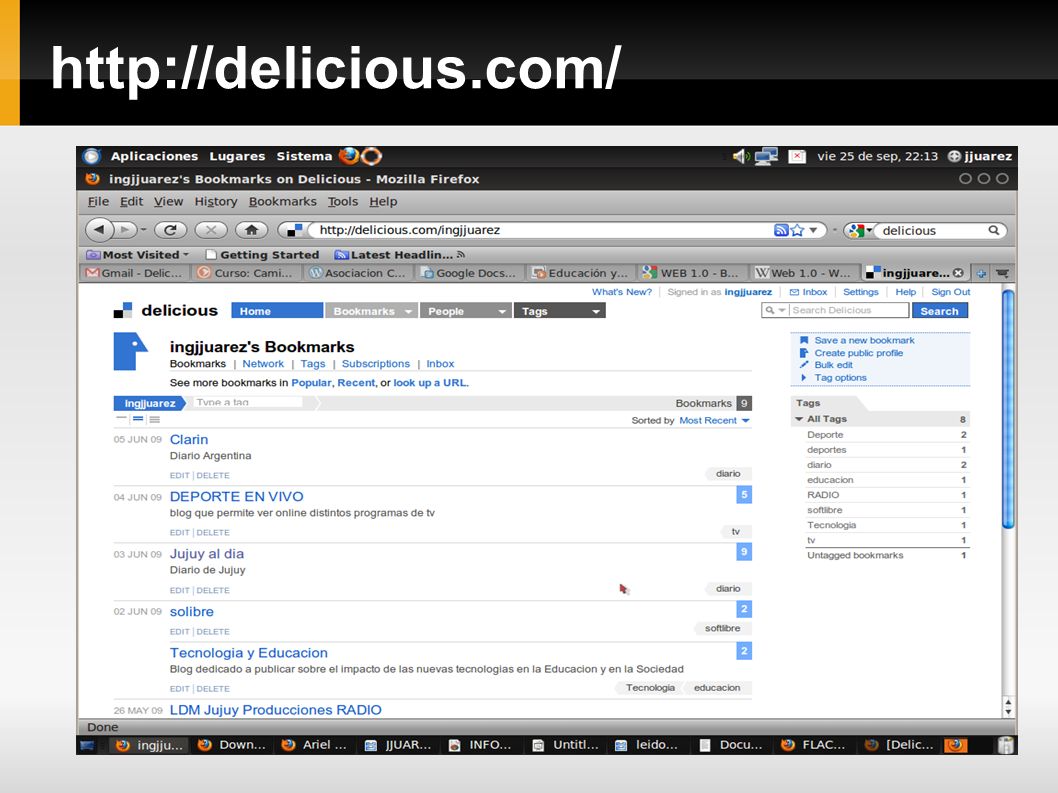The height and width of the screenshot is (793, 1058).
Task: Click the Firefox Back arrow button
Action: (99, 229)
